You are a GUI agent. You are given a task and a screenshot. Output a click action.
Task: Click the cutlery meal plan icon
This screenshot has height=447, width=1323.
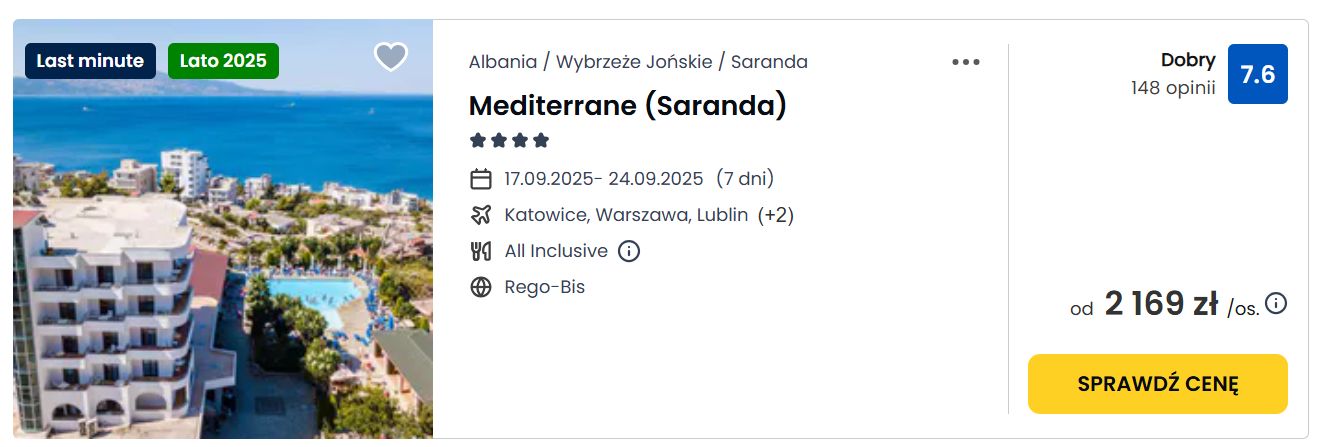[481, 251]
